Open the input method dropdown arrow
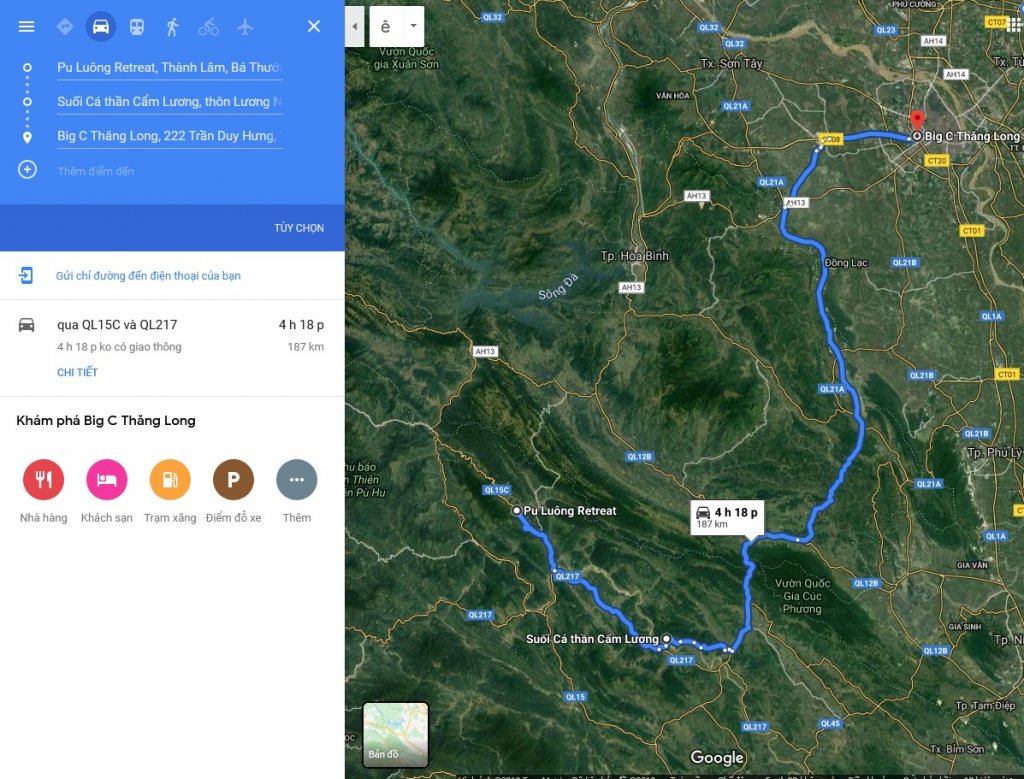Viewport: 1024px width, 779px height. [x=413, y=26]
